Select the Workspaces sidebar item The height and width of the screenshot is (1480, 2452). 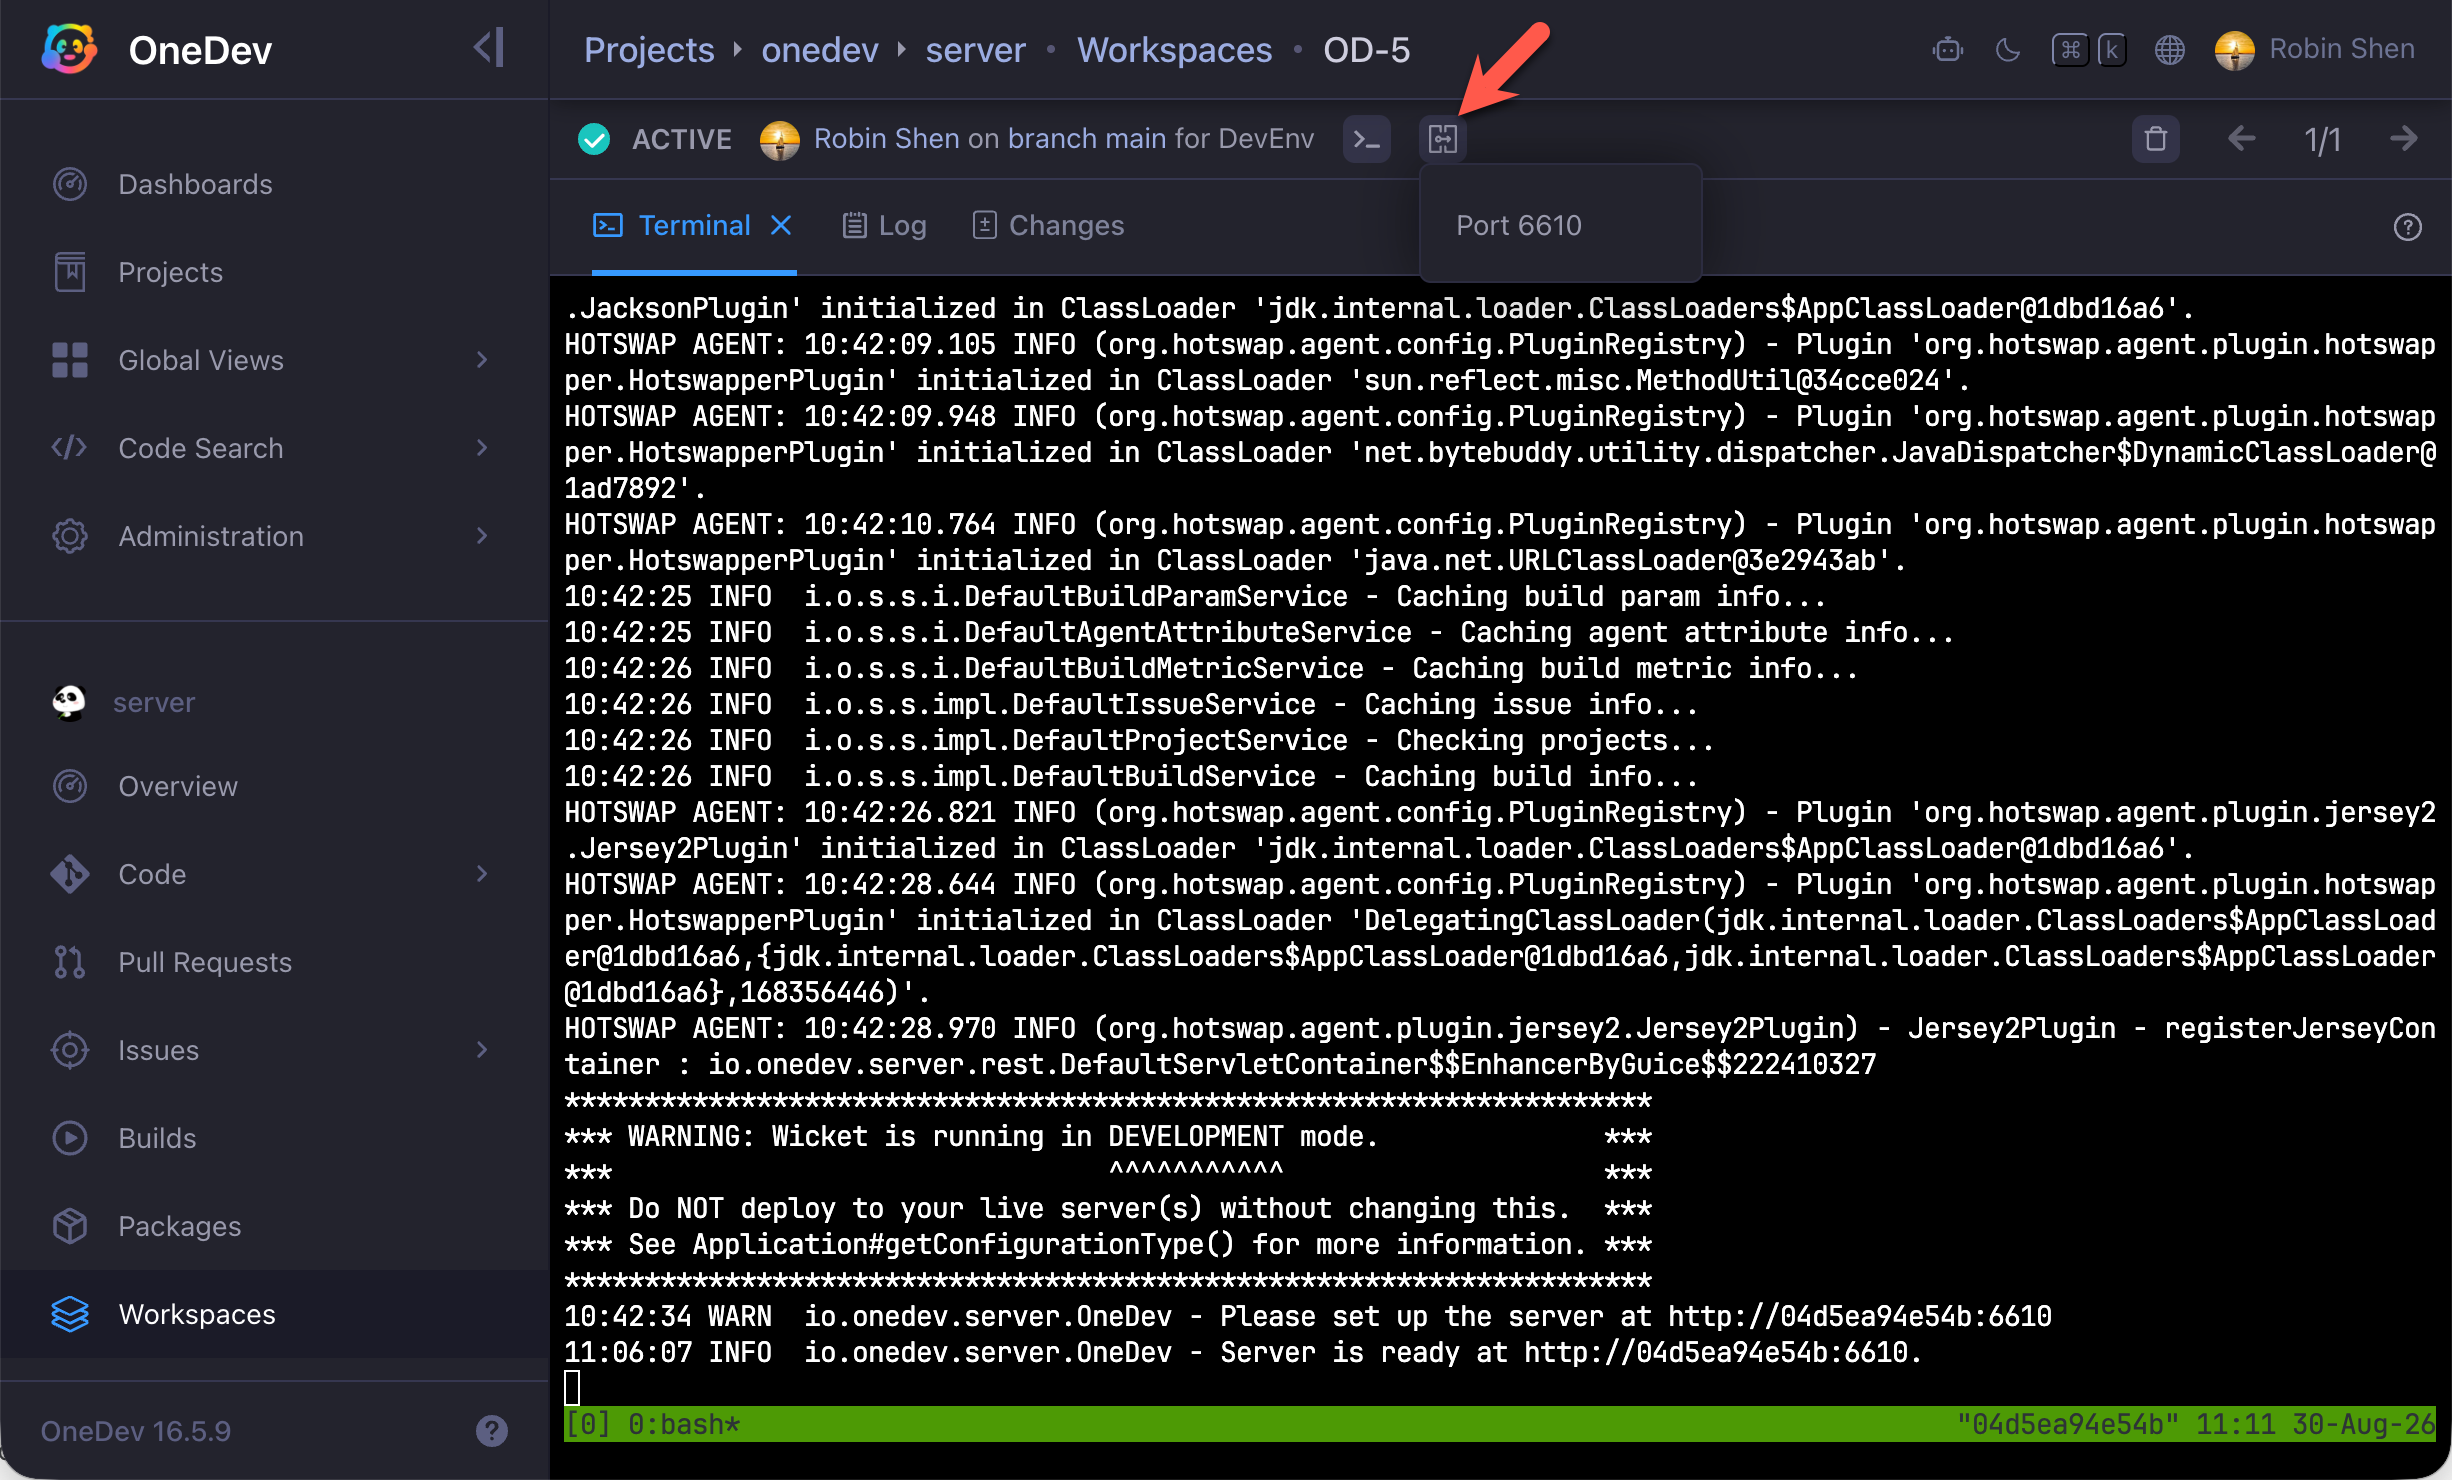(x=274, y=1314)
